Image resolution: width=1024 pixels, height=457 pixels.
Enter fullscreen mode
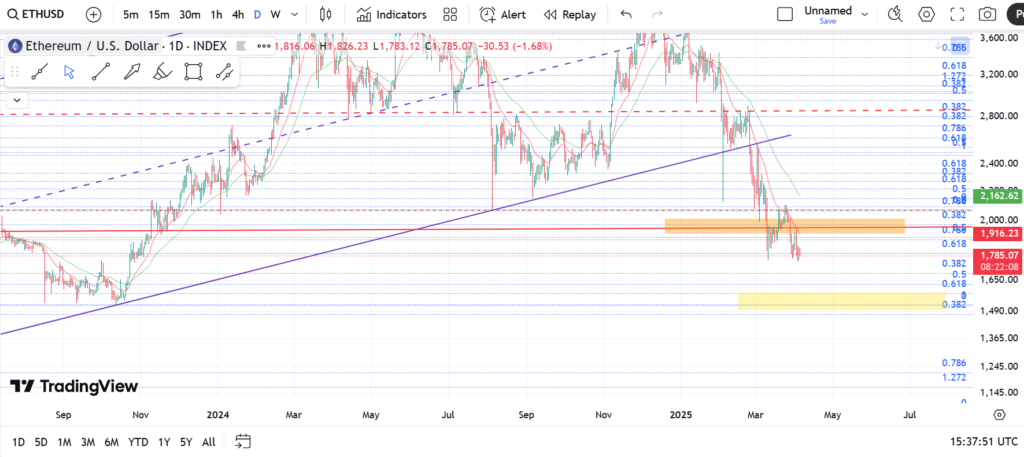(x=957, y=14)
